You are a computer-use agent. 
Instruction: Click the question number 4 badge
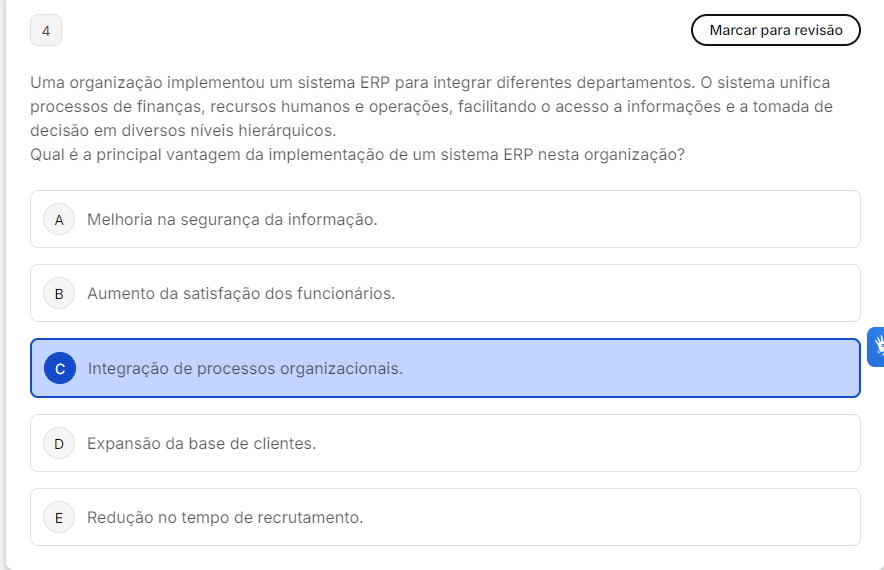[x=46, y=31]
